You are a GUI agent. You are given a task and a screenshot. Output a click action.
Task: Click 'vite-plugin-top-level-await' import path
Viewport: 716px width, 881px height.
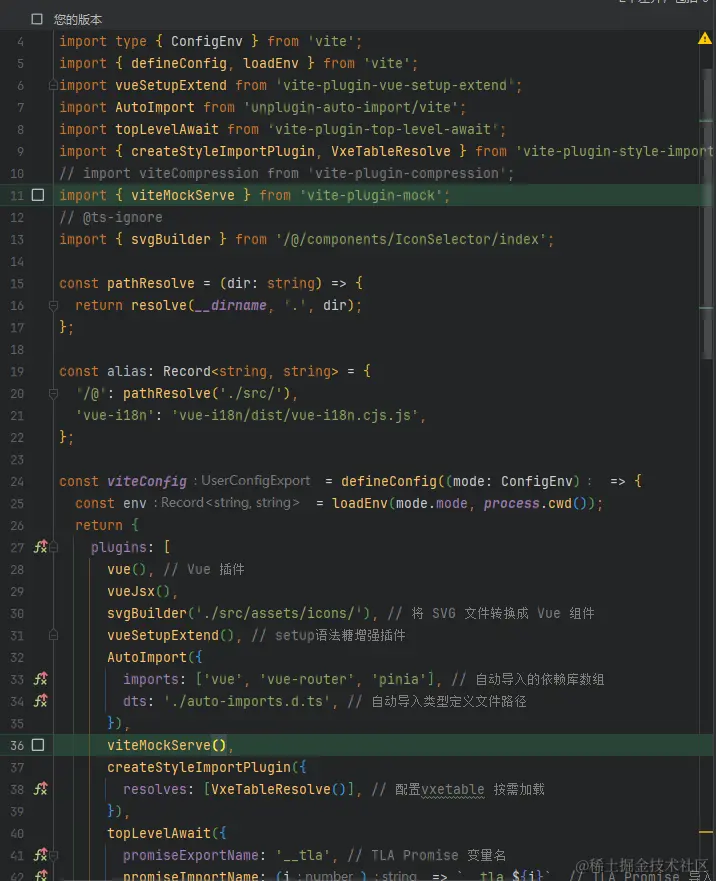tap(383, 129)
